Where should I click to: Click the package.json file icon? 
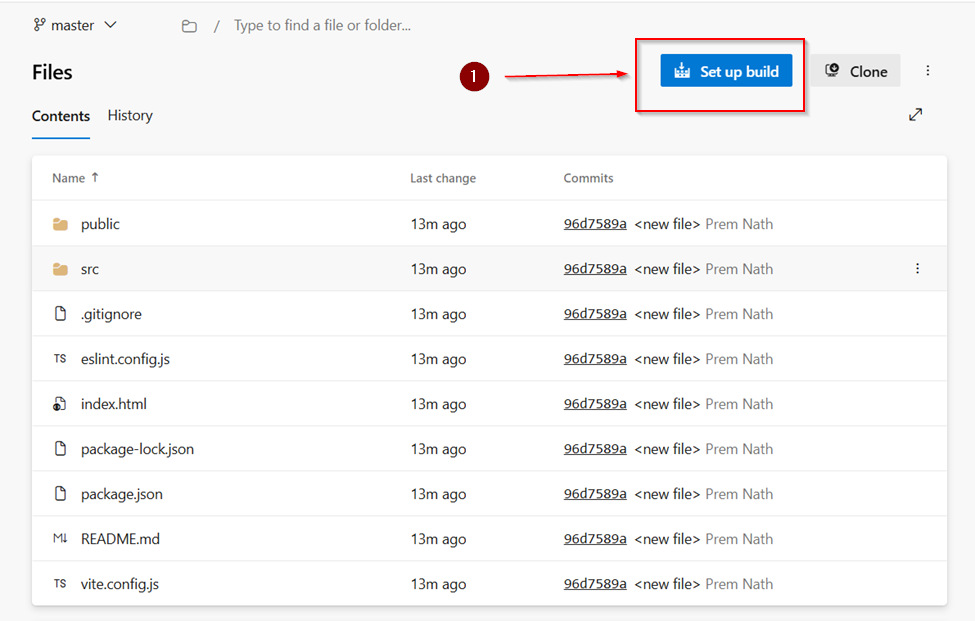(x=60, y=494)
